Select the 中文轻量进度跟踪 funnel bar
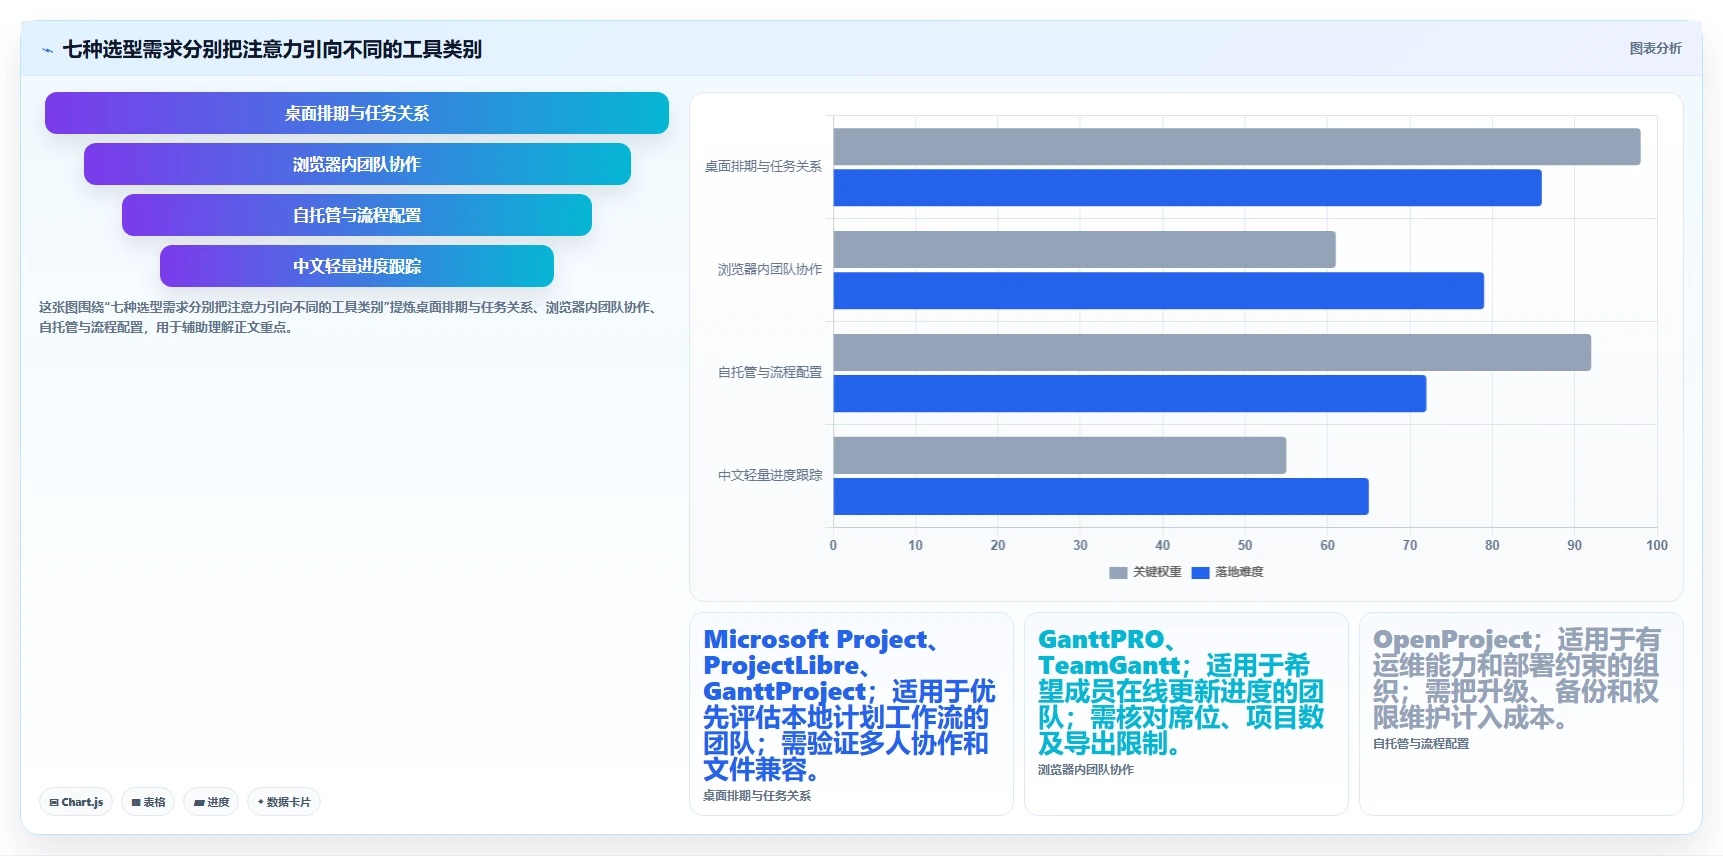This screenshot has width=1723, height=856. (357, 266)
